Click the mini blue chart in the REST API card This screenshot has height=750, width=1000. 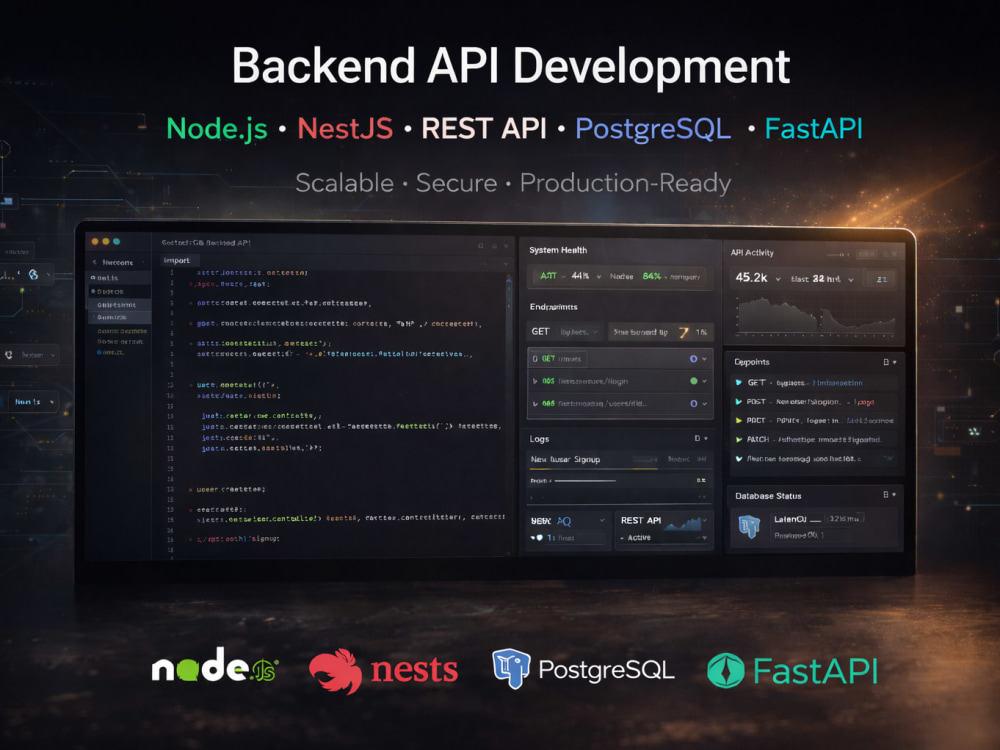[x=683, y=523]
